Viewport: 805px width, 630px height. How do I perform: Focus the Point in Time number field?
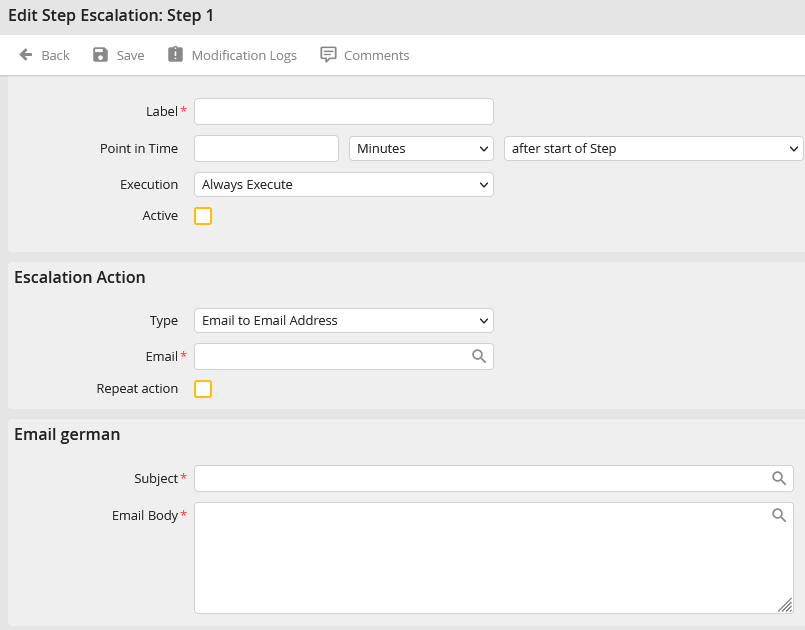pyautogui.click(x=266, y=148)
